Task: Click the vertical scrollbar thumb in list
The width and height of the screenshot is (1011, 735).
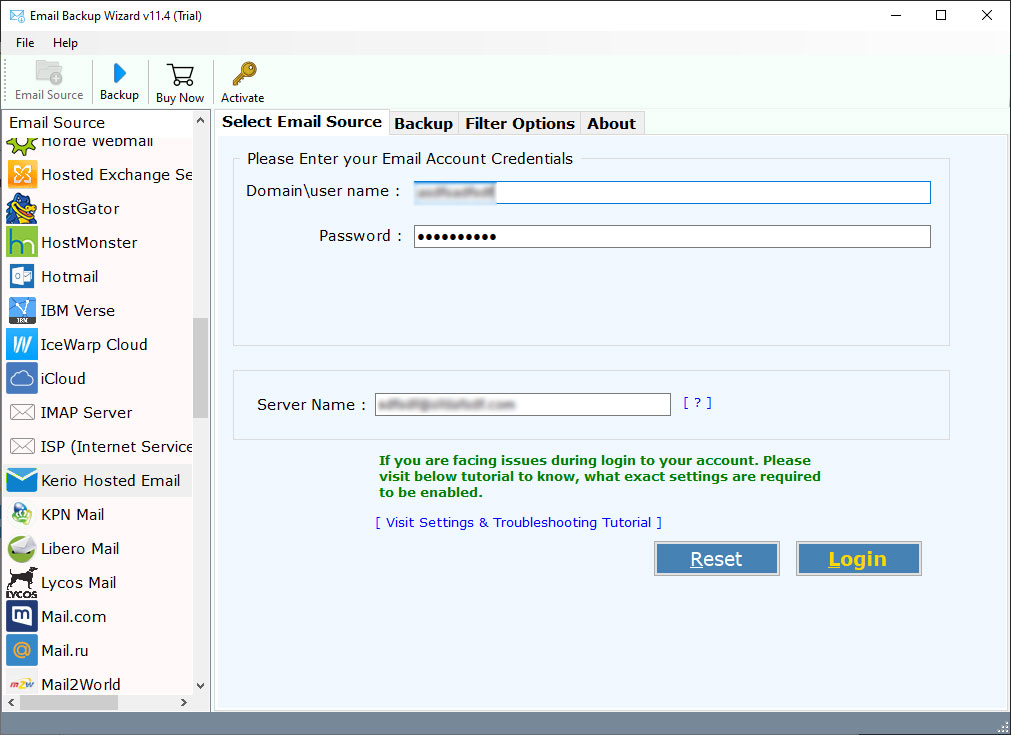Action: click(x=201, y=368)
